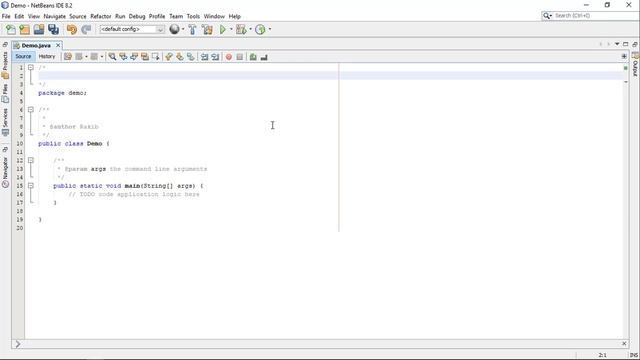
Task: Select the Demo.java editor tab
Action: (36, 45)
